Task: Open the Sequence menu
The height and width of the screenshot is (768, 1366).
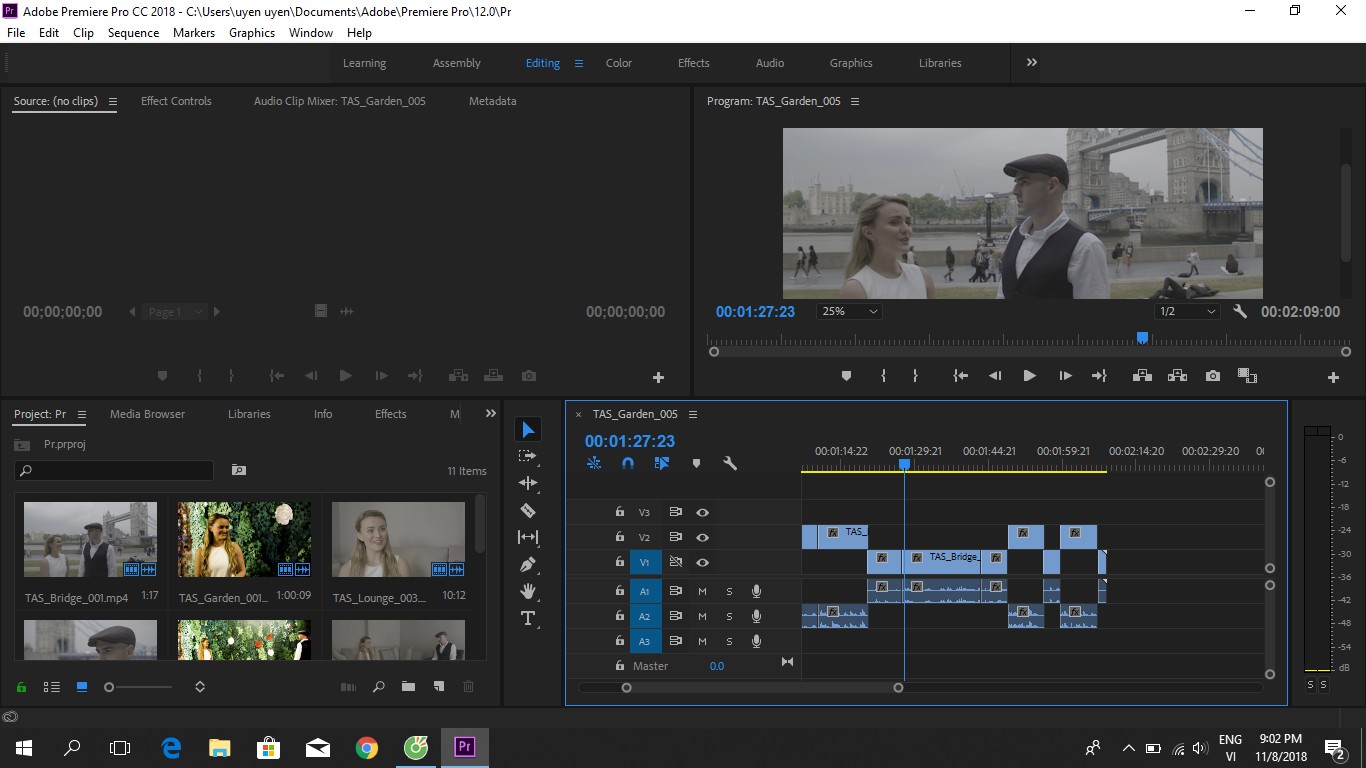Action: click(133, 32)
